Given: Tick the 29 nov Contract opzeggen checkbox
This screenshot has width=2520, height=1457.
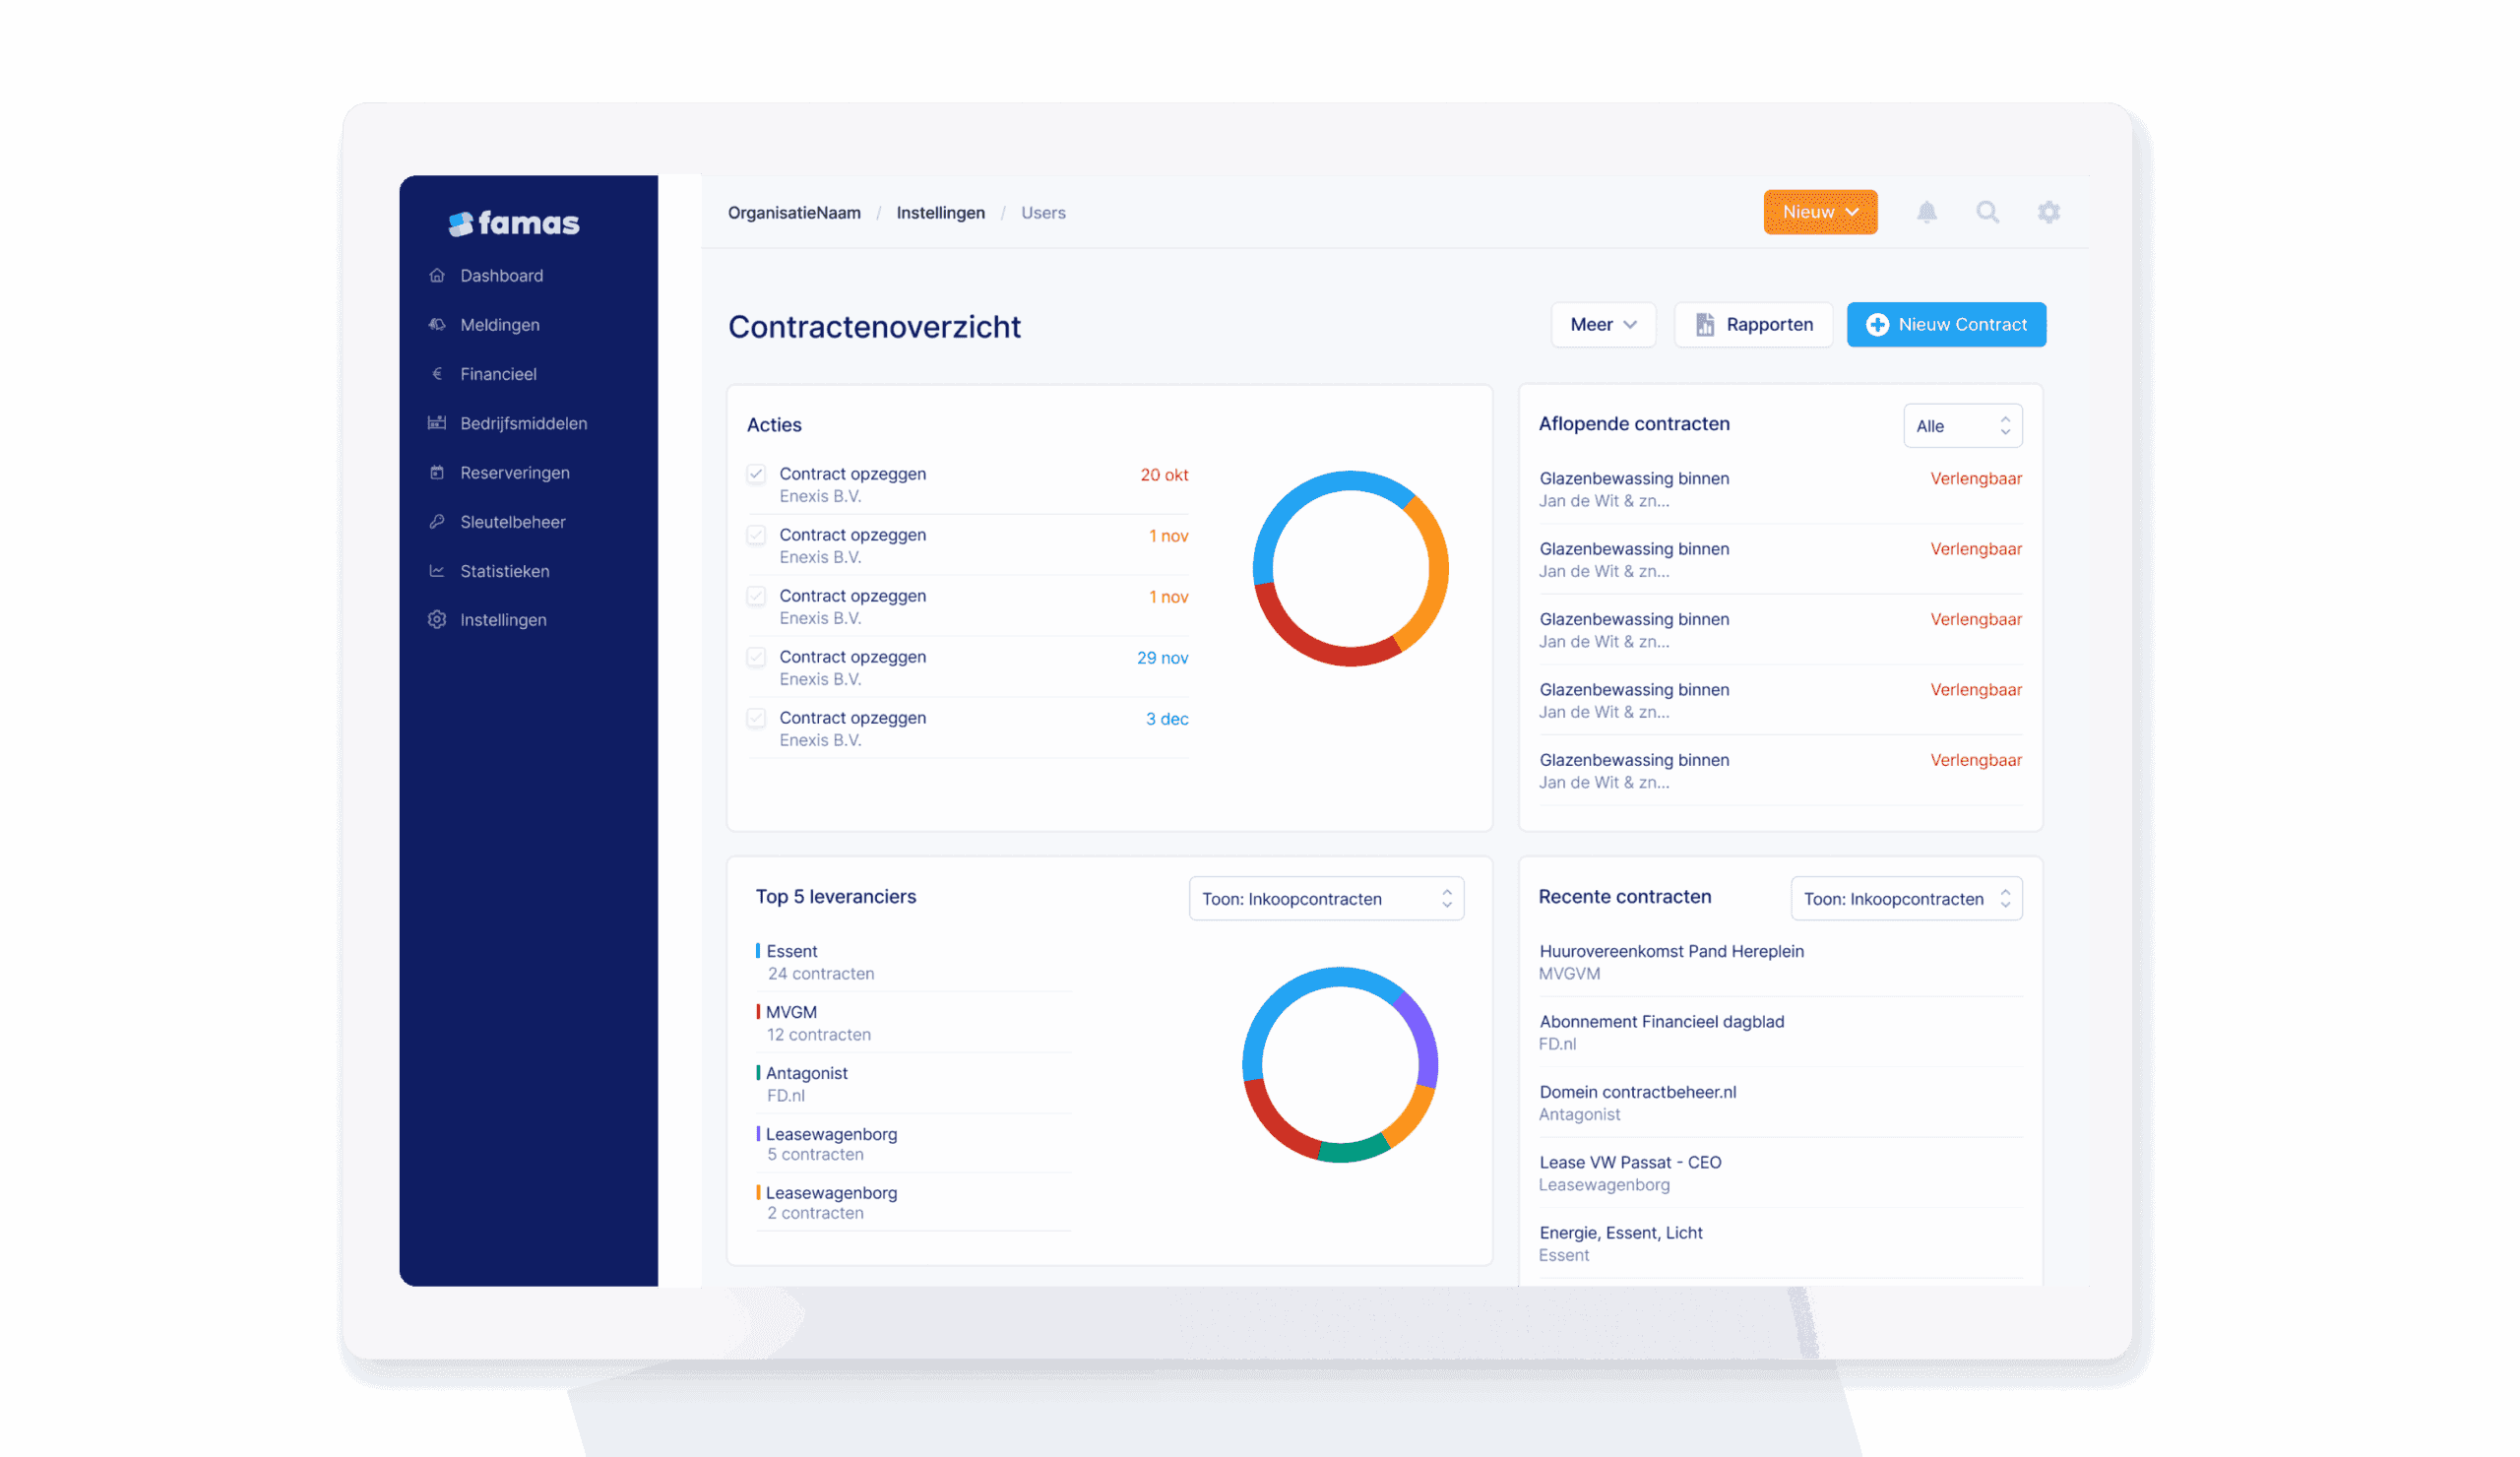Looking at the screenshot, I should coord(756,657).
